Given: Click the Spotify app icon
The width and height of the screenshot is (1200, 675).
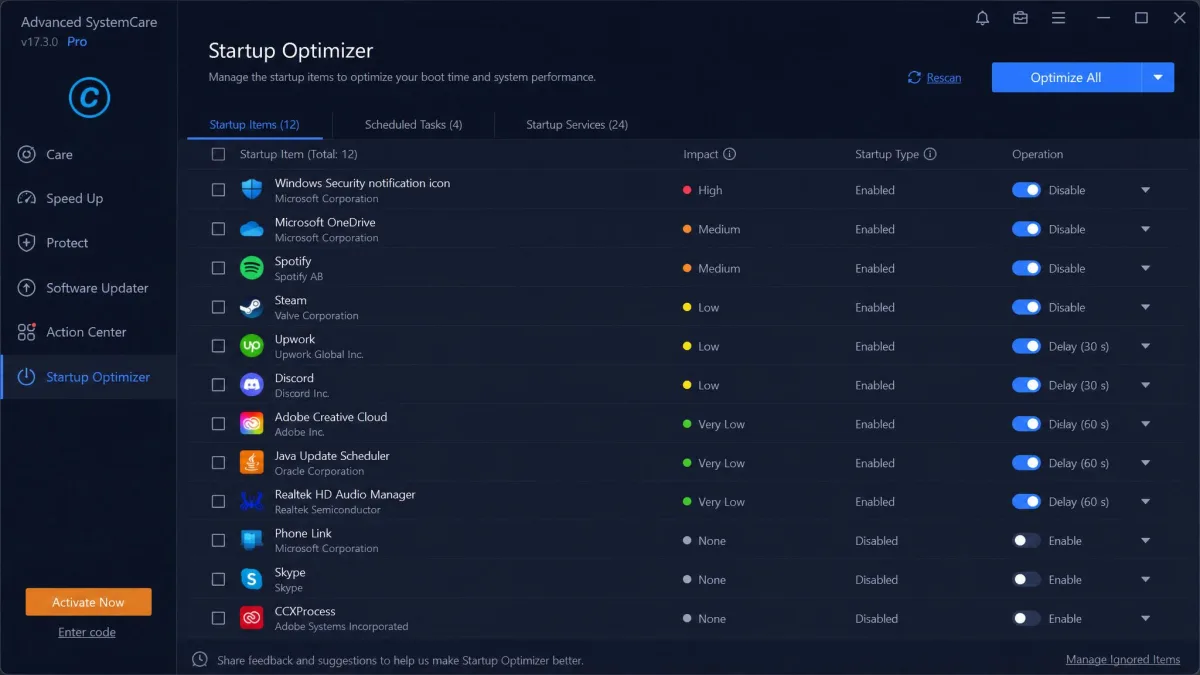Looking at the screenshot, I should 252,268.
